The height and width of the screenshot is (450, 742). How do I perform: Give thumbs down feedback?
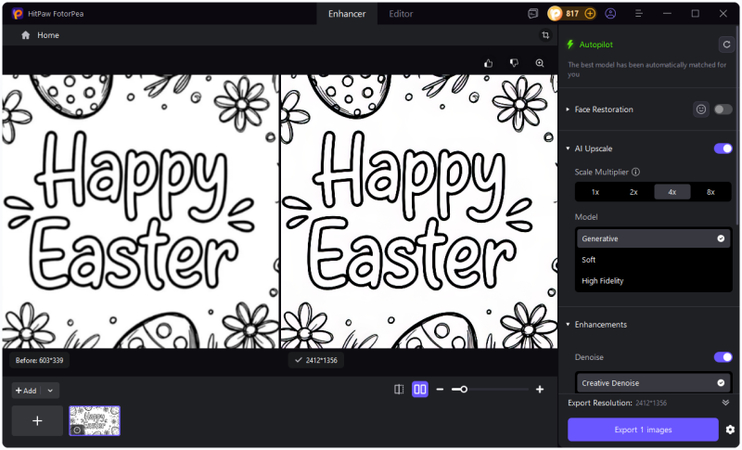pos(514,63)
